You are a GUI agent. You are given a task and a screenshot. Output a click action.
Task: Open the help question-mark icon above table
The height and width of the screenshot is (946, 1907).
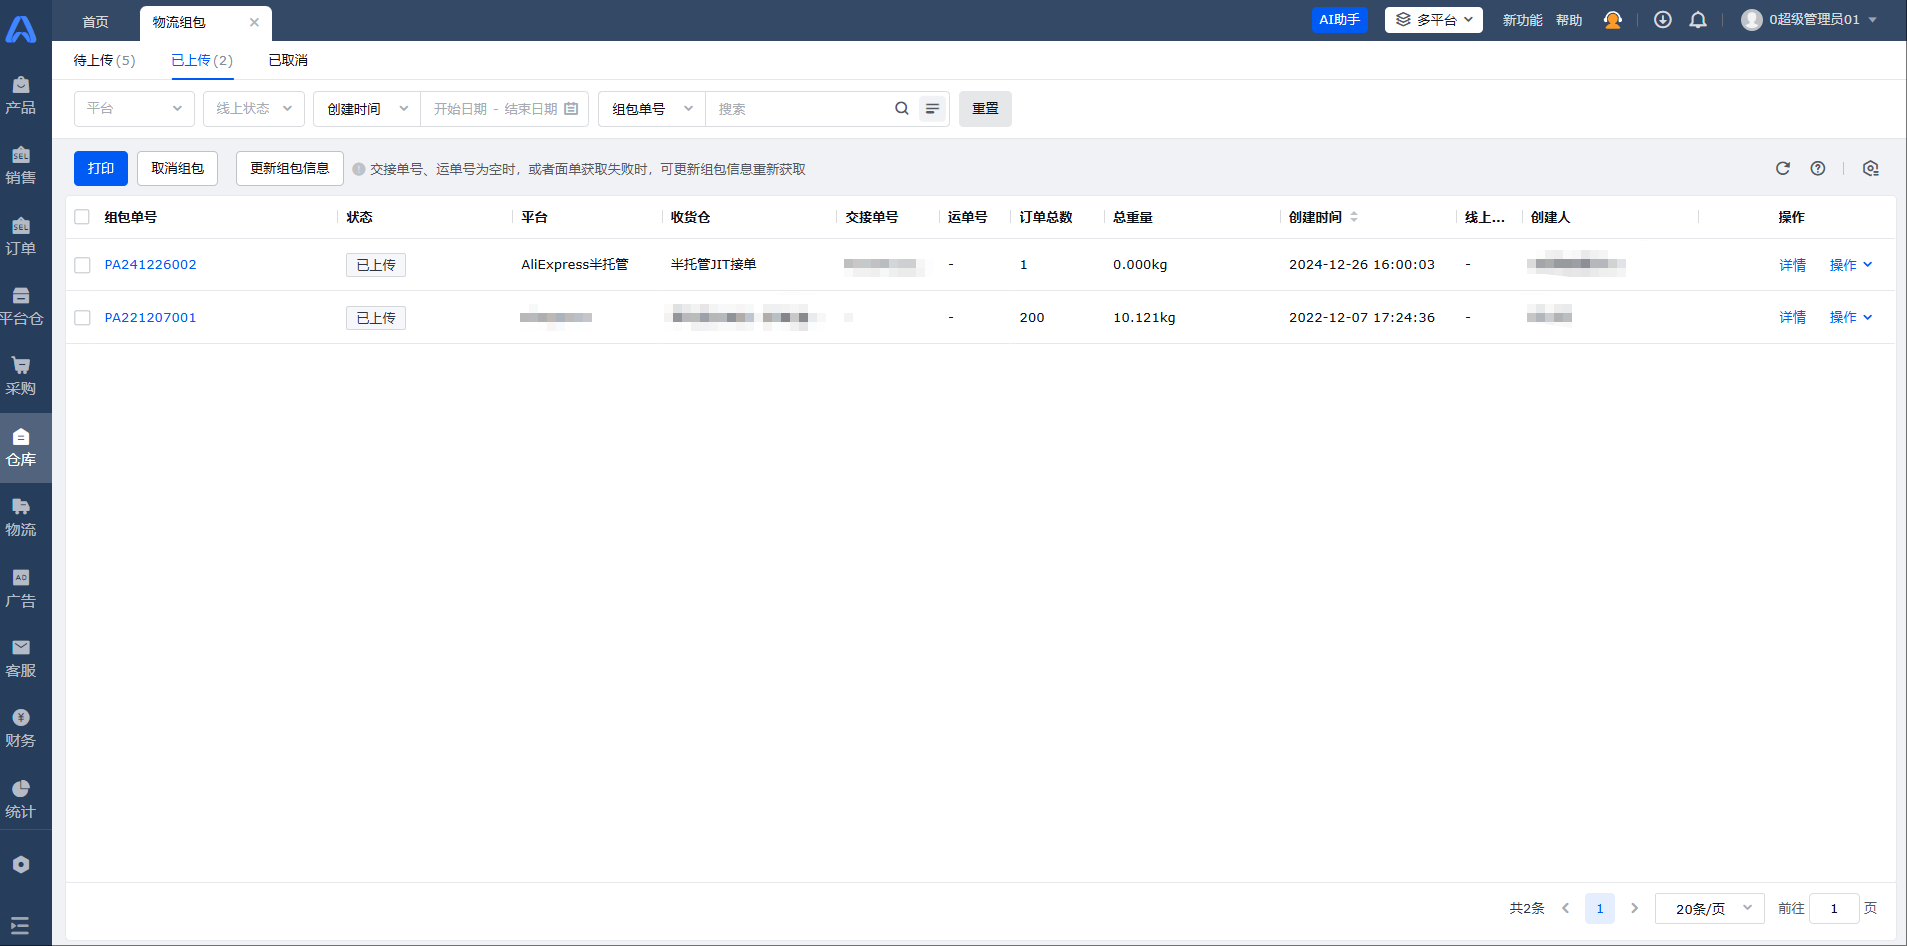(1818, 168)
